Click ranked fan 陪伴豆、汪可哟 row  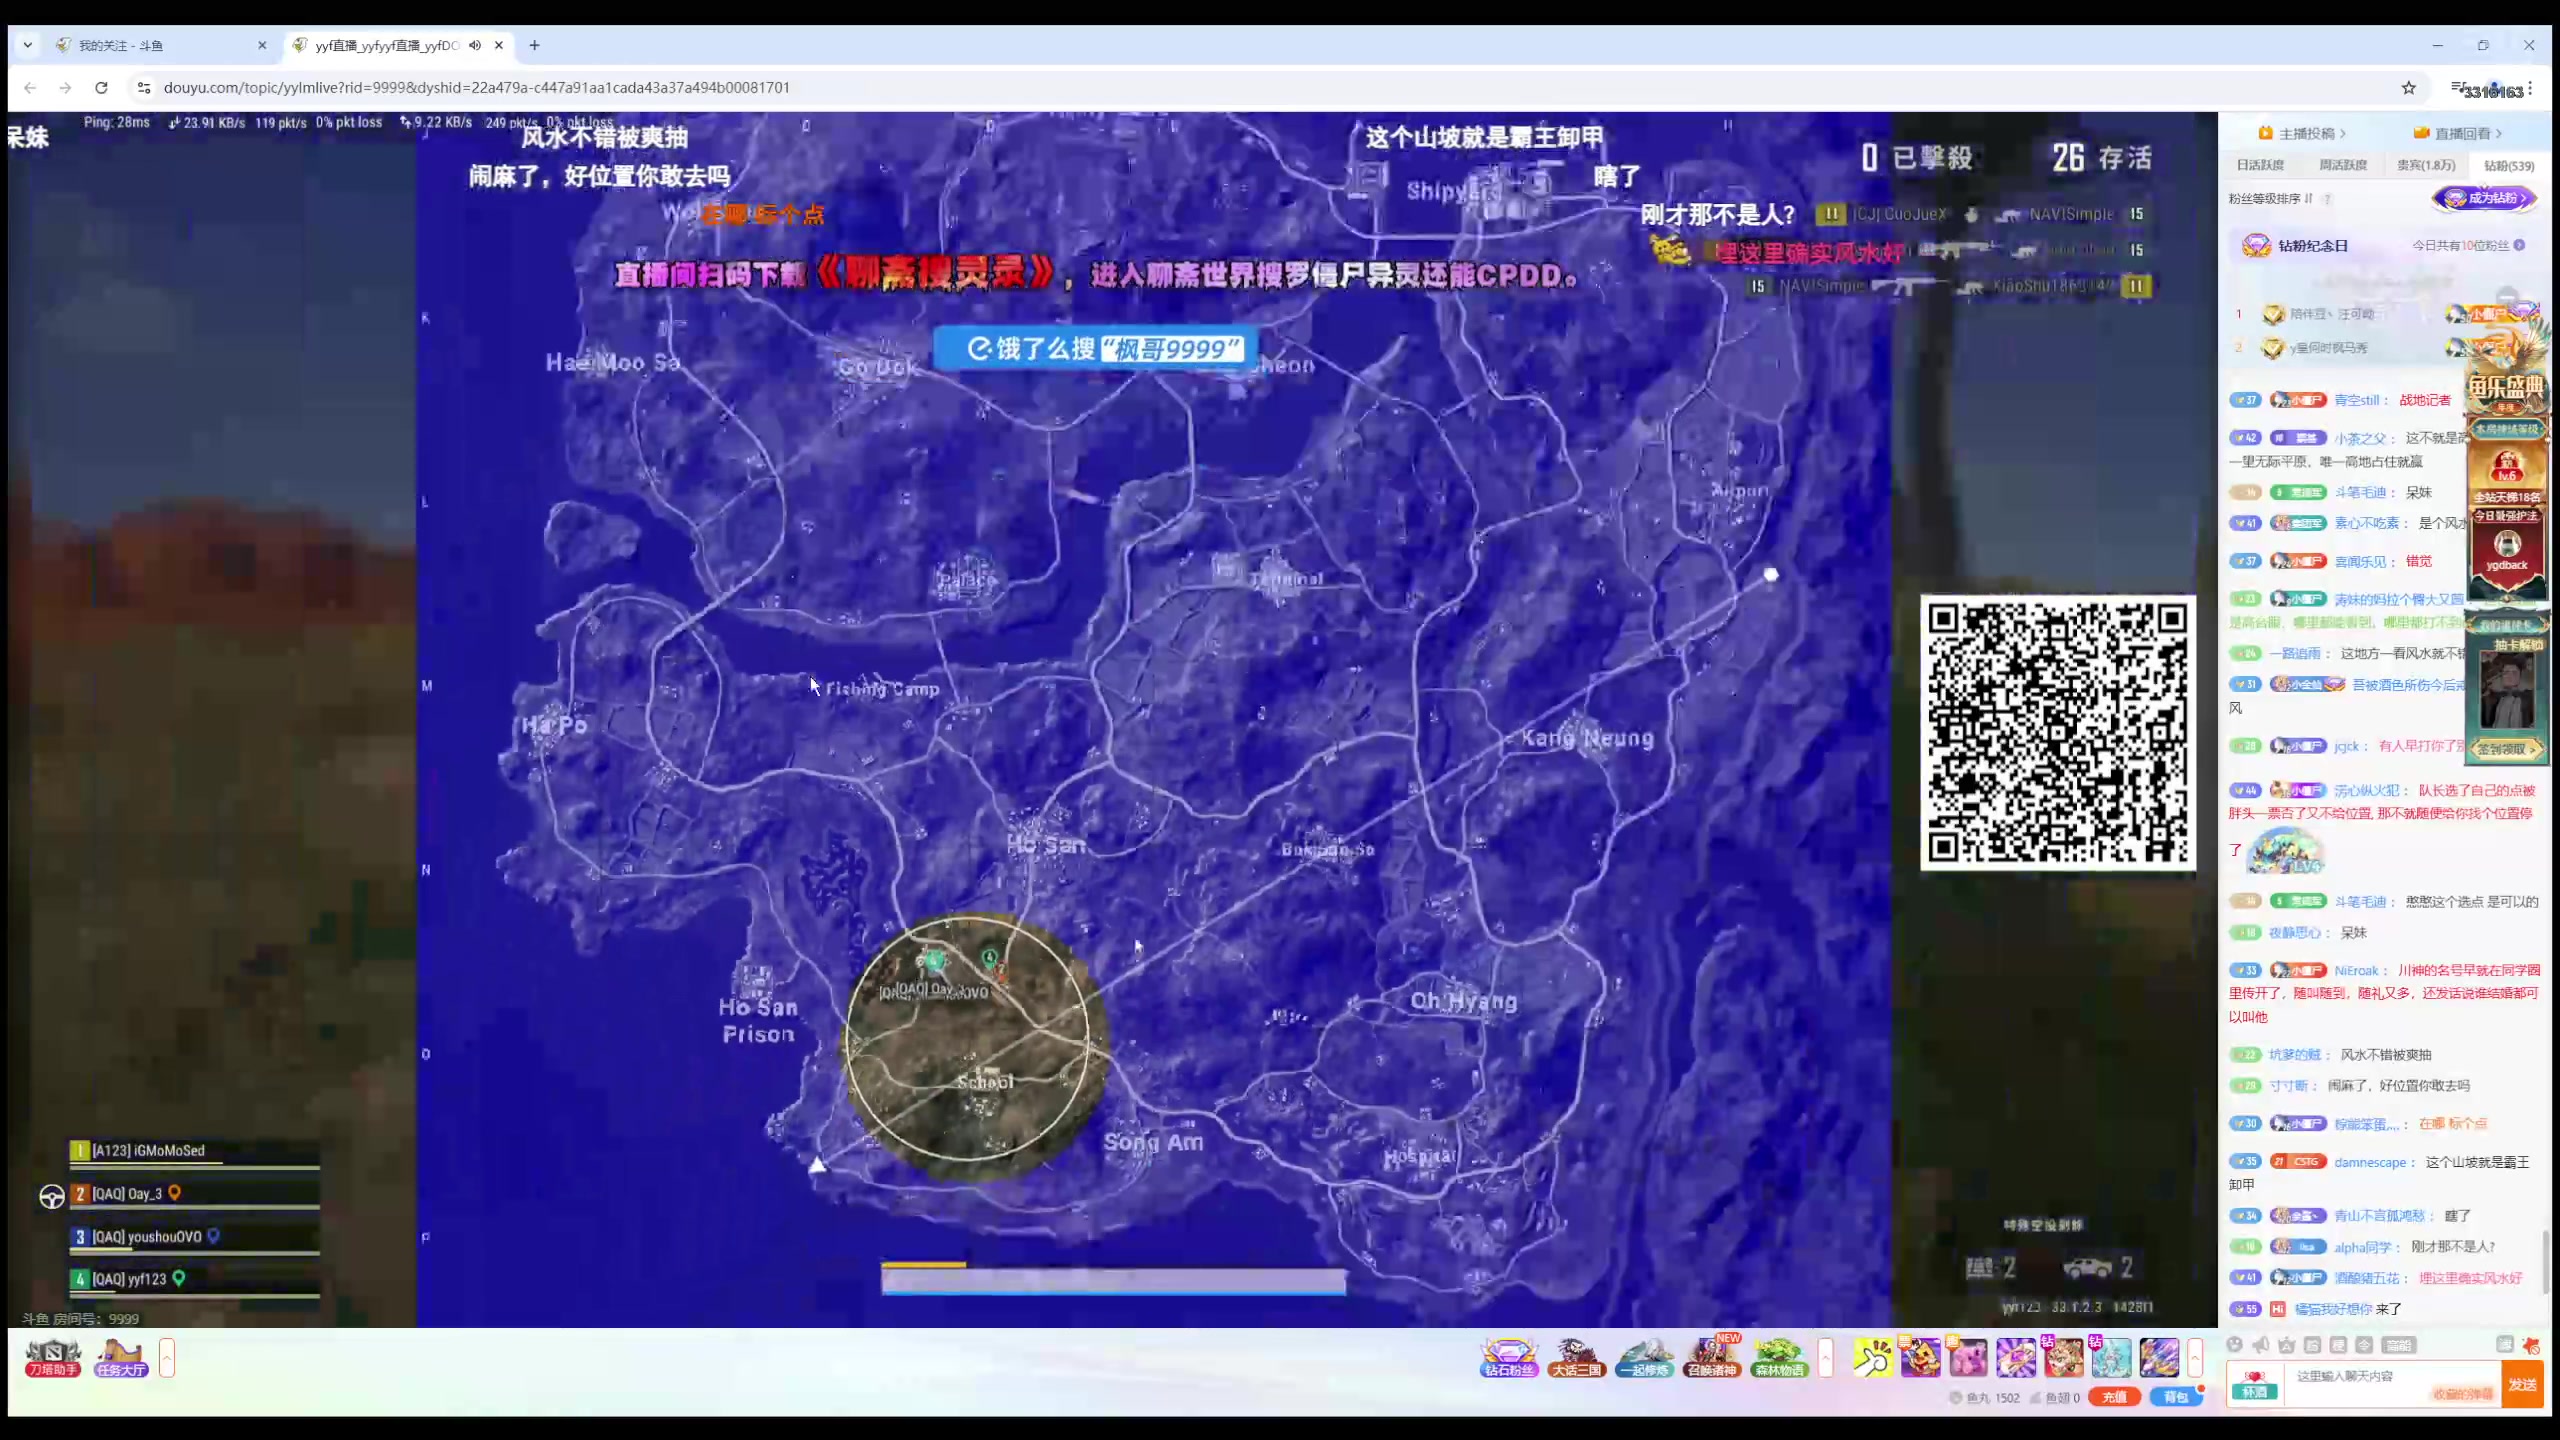pos(2385,314)
